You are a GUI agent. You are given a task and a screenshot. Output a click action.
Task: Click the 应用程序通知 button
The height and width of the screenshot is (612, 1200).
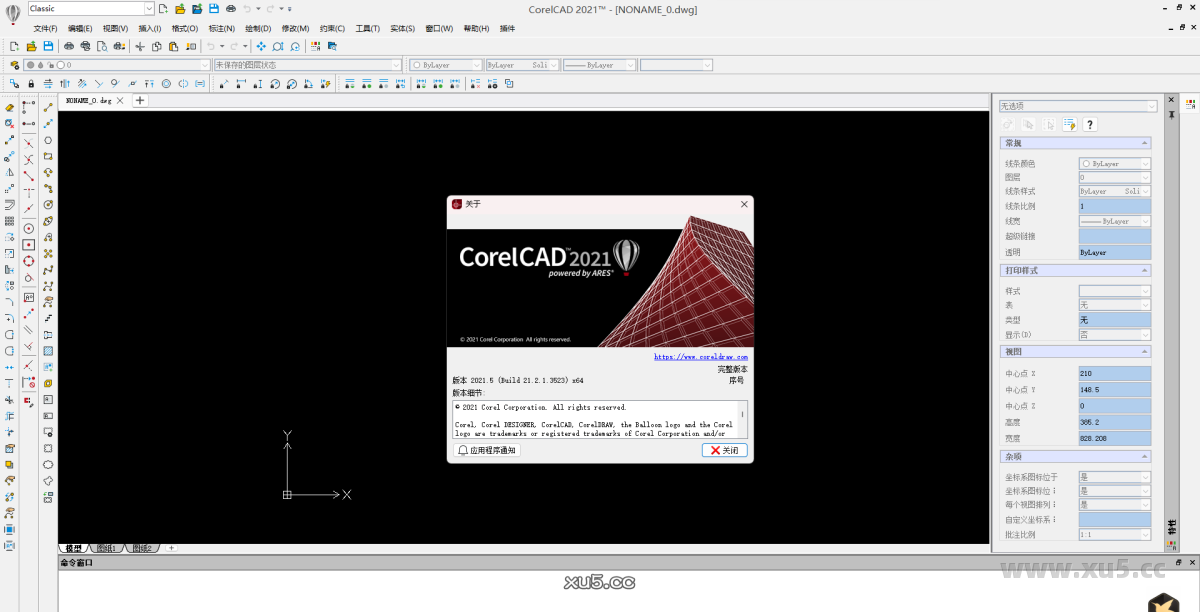click(487, 450)
